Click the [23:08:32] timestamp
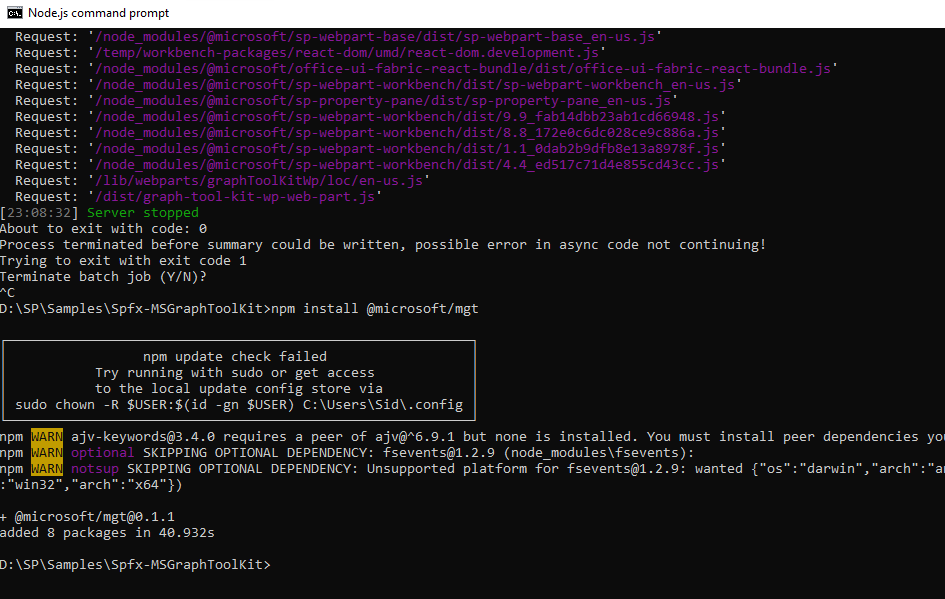The width and height of the screenshot is (945, 599). 39,212
